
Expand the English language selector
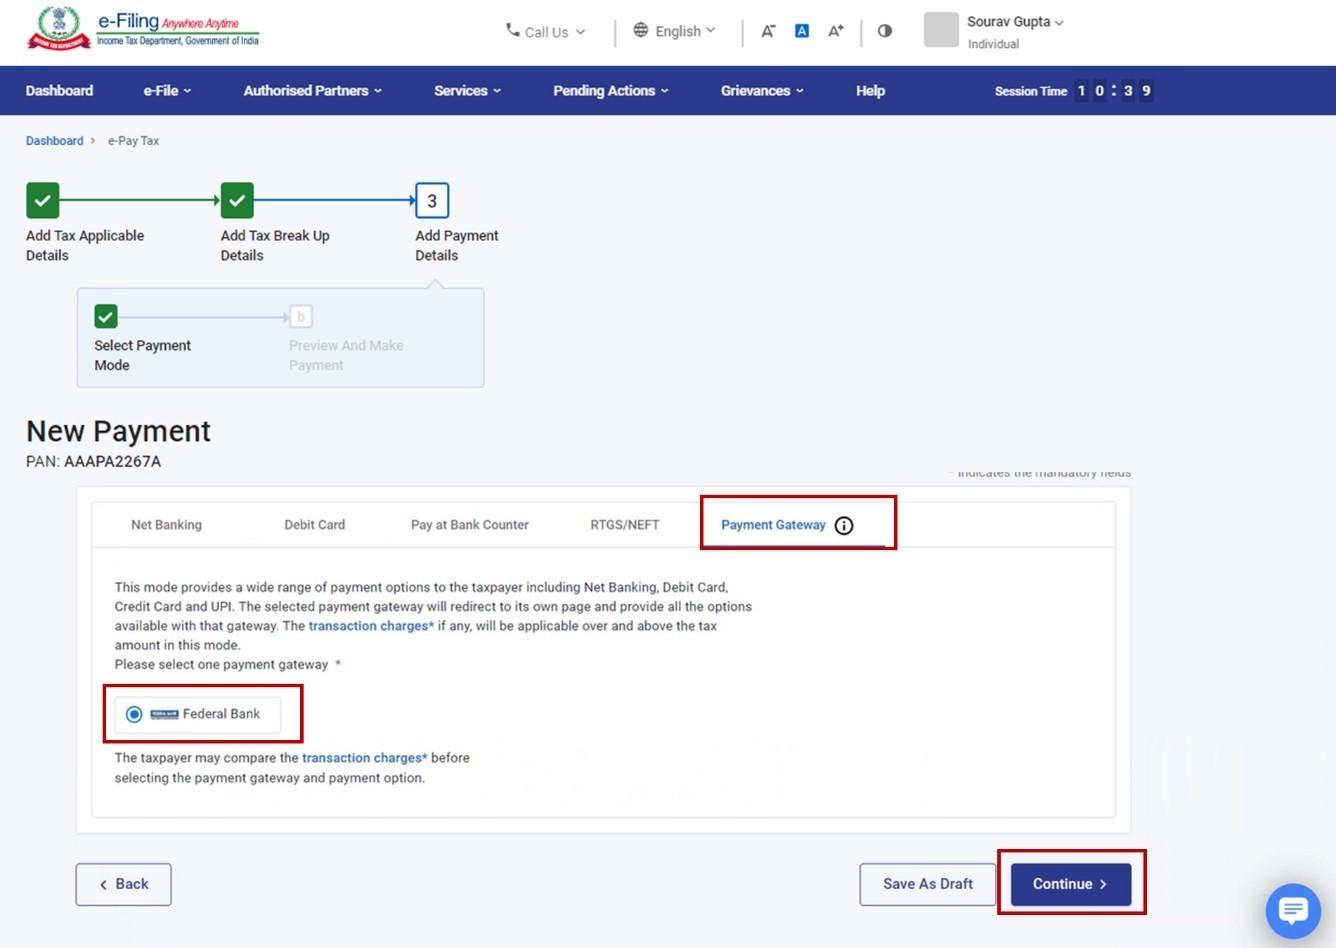675,31
